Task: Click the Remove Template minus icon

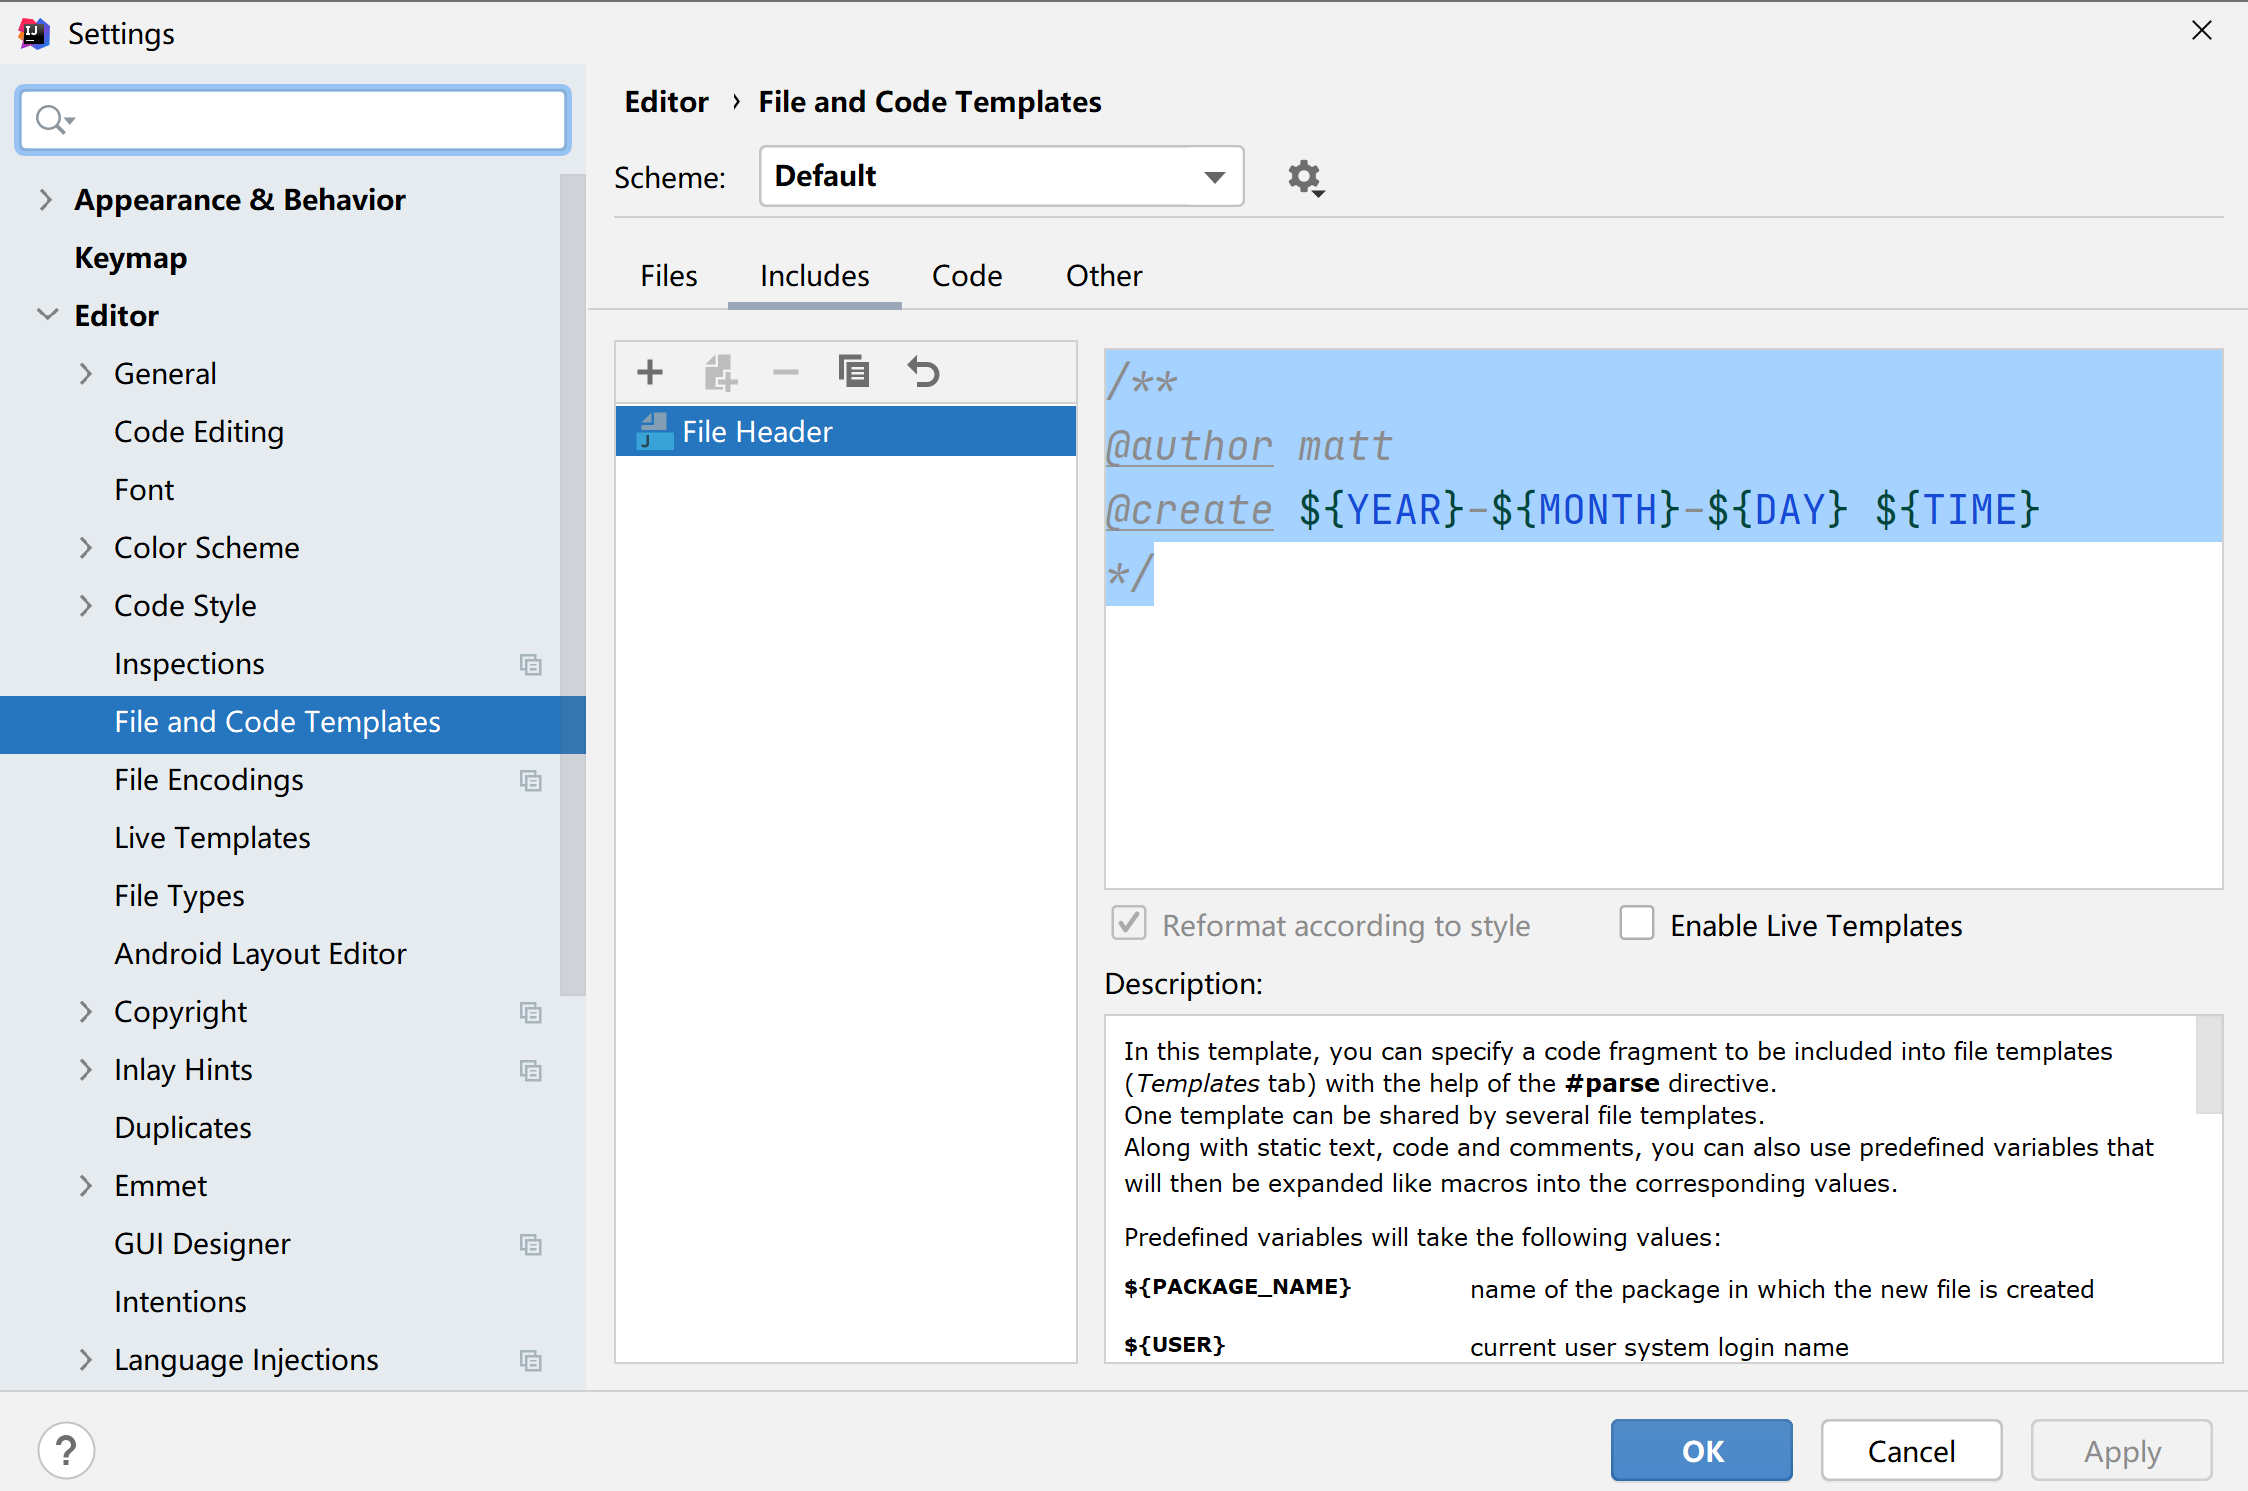Action: (x=786, y=372)
